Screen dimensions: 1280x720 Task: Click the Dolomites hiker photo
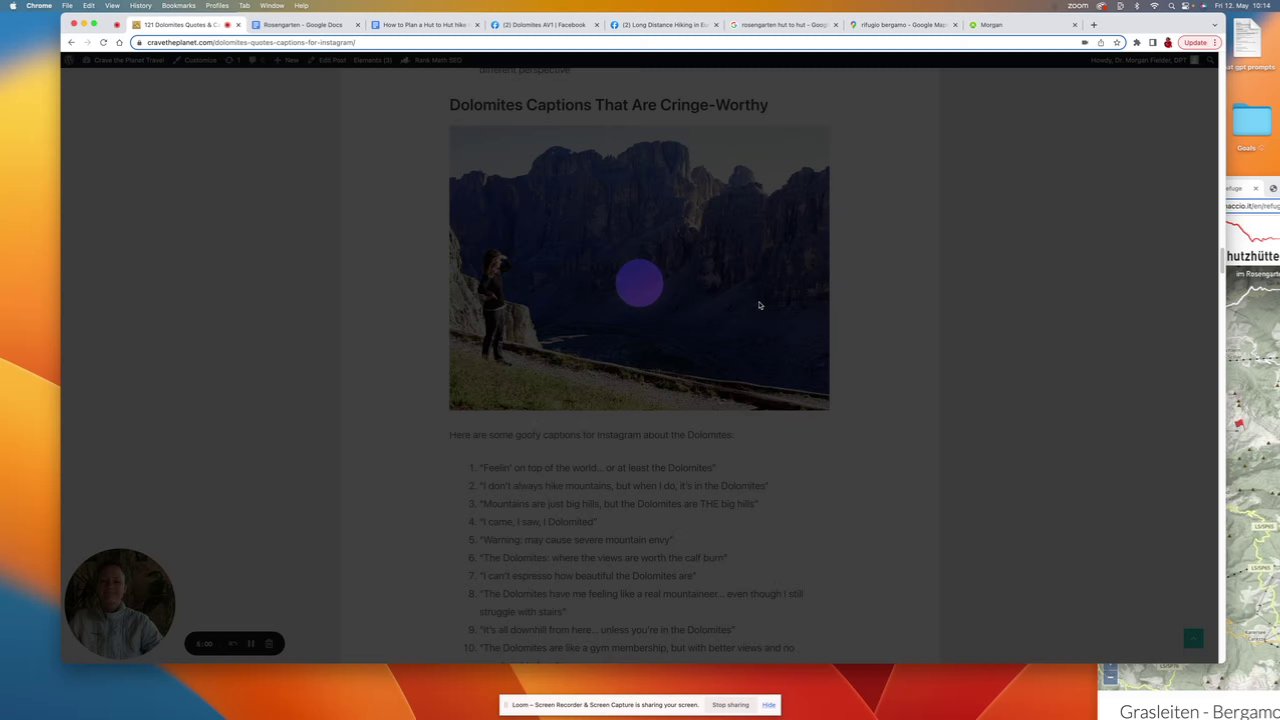click(639, 267)
